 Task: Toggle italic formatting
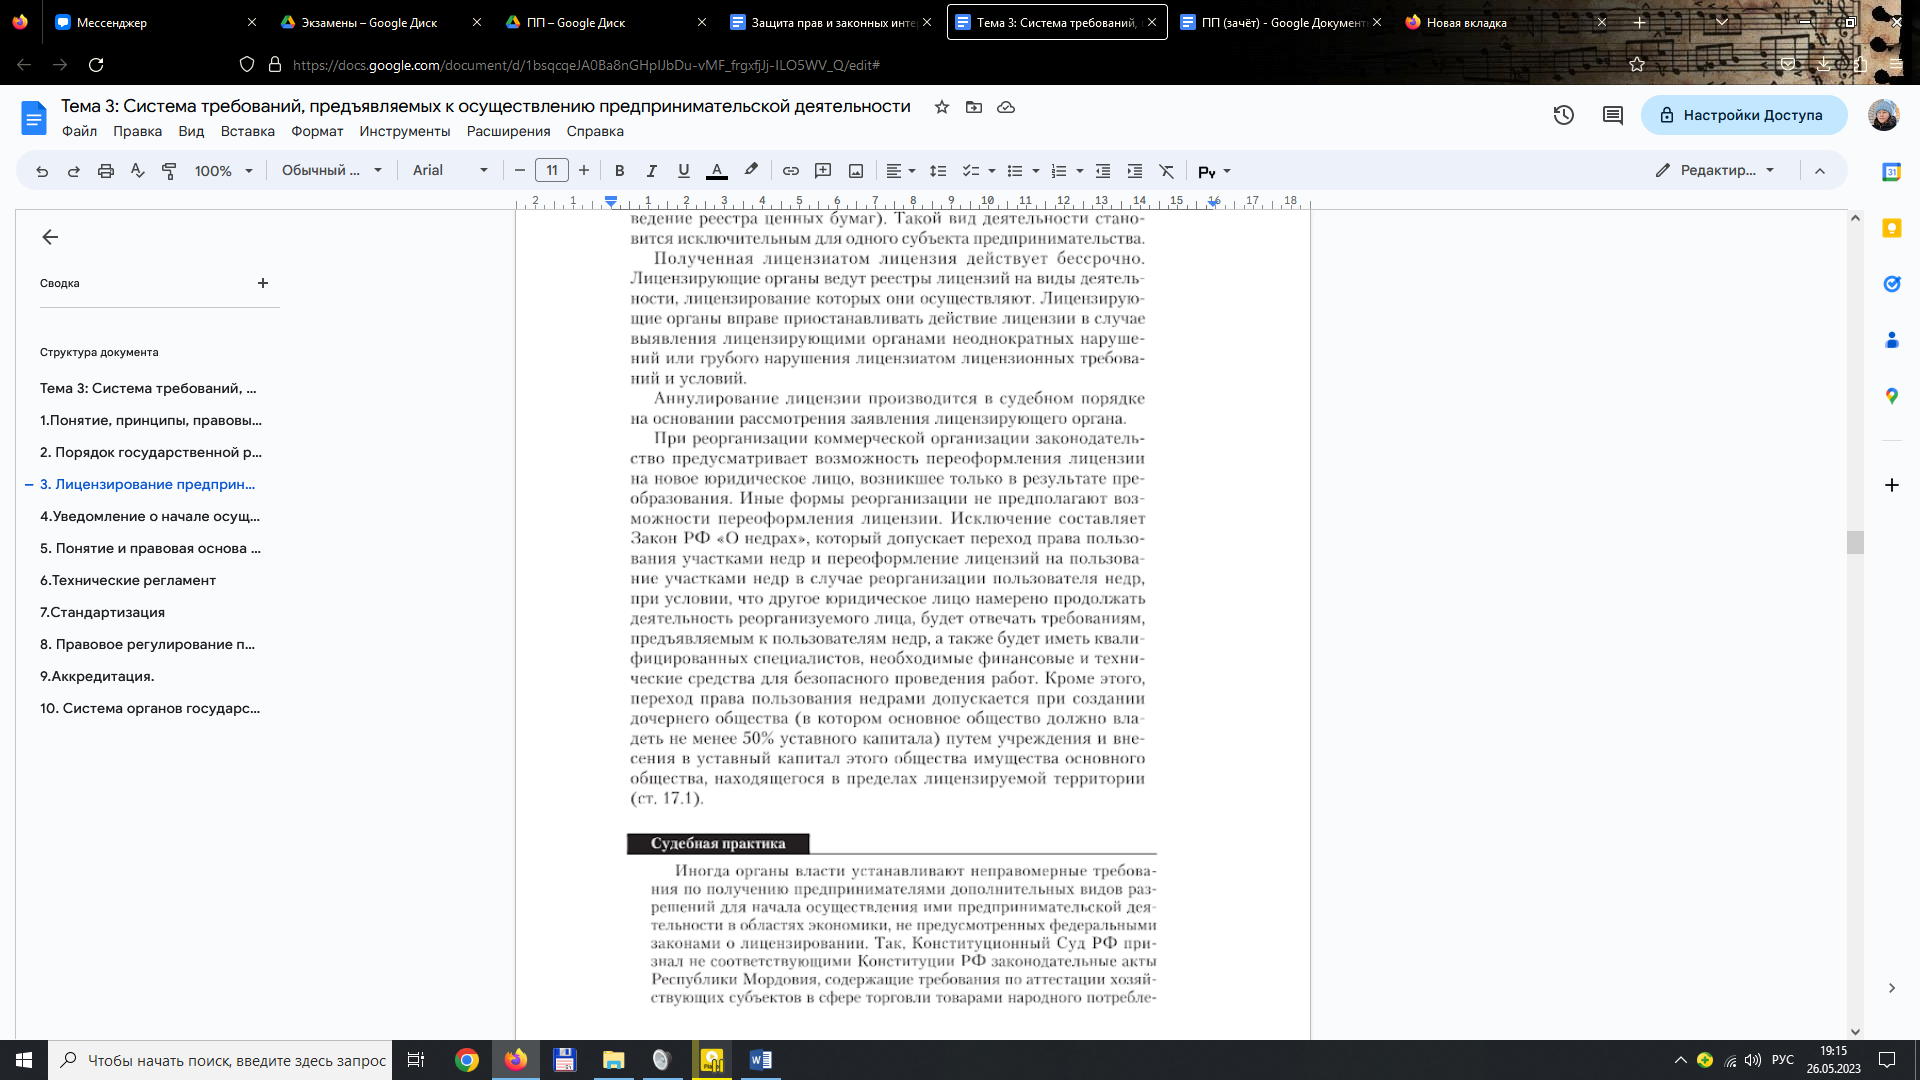tap(652, 171)
